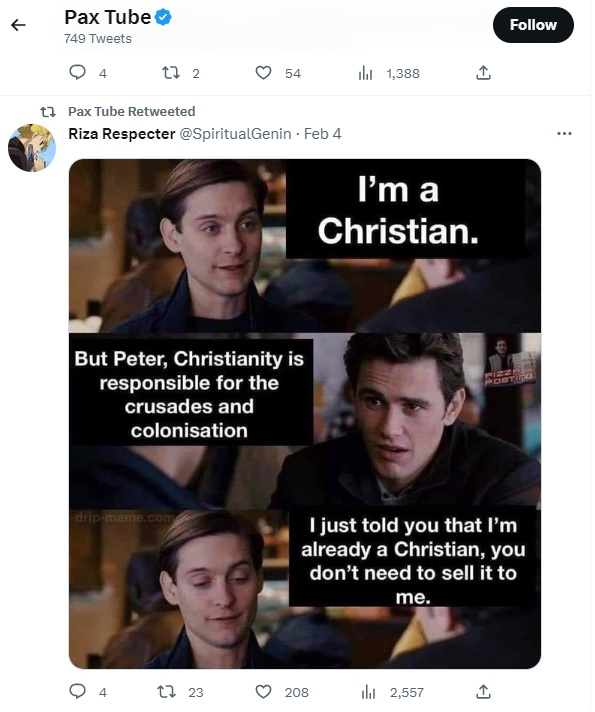Like the top tweet with 54 likes
Viewport: 595px width, 712px height.
coord(265,73)
